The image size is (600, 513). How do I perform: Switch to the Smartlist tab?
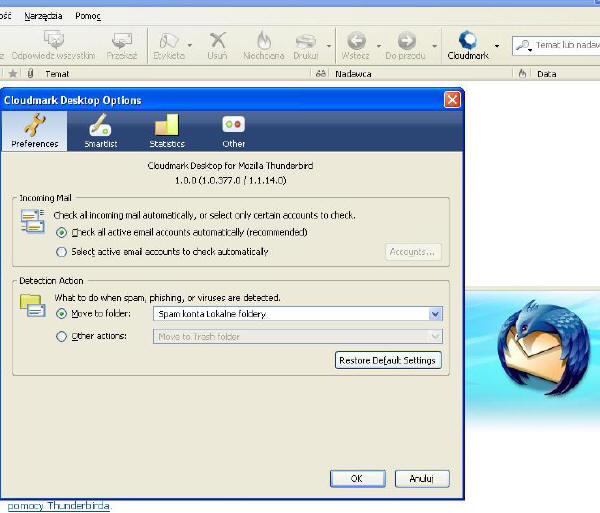pos(101,131)
